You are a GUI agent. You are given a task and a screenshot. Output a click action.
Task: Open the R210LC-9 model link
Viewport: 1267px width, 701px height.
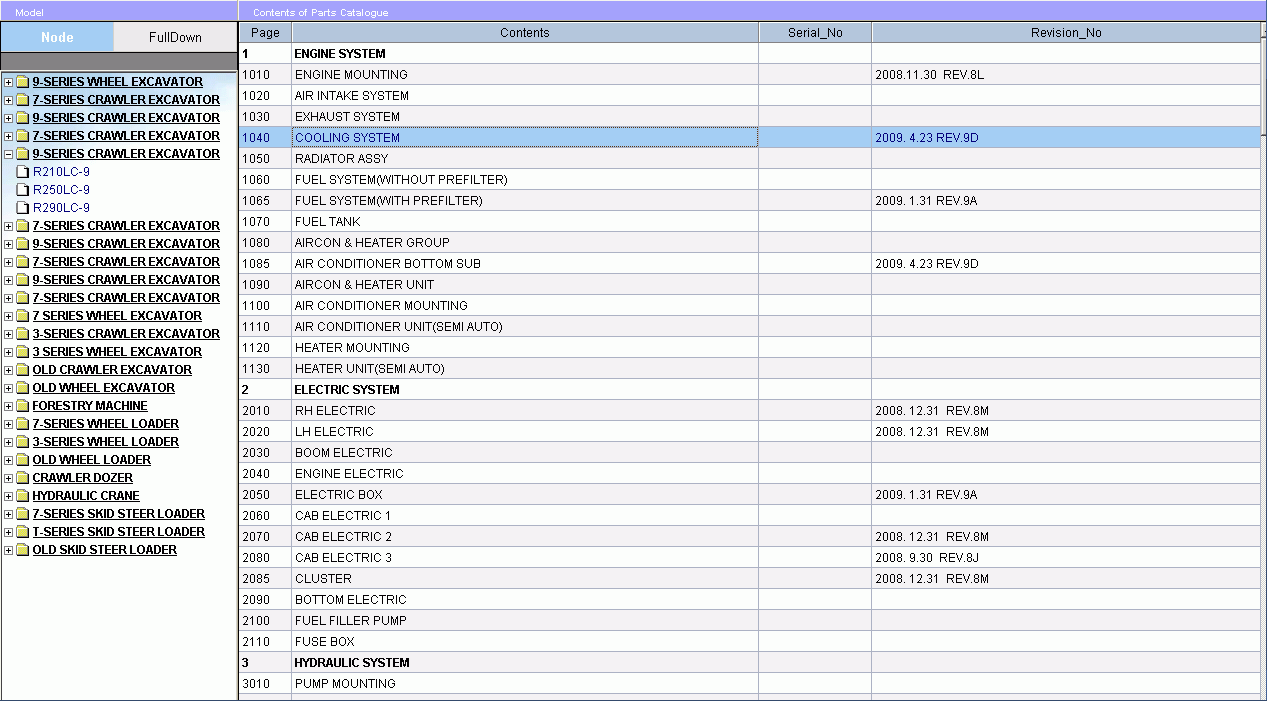[61, 172]
